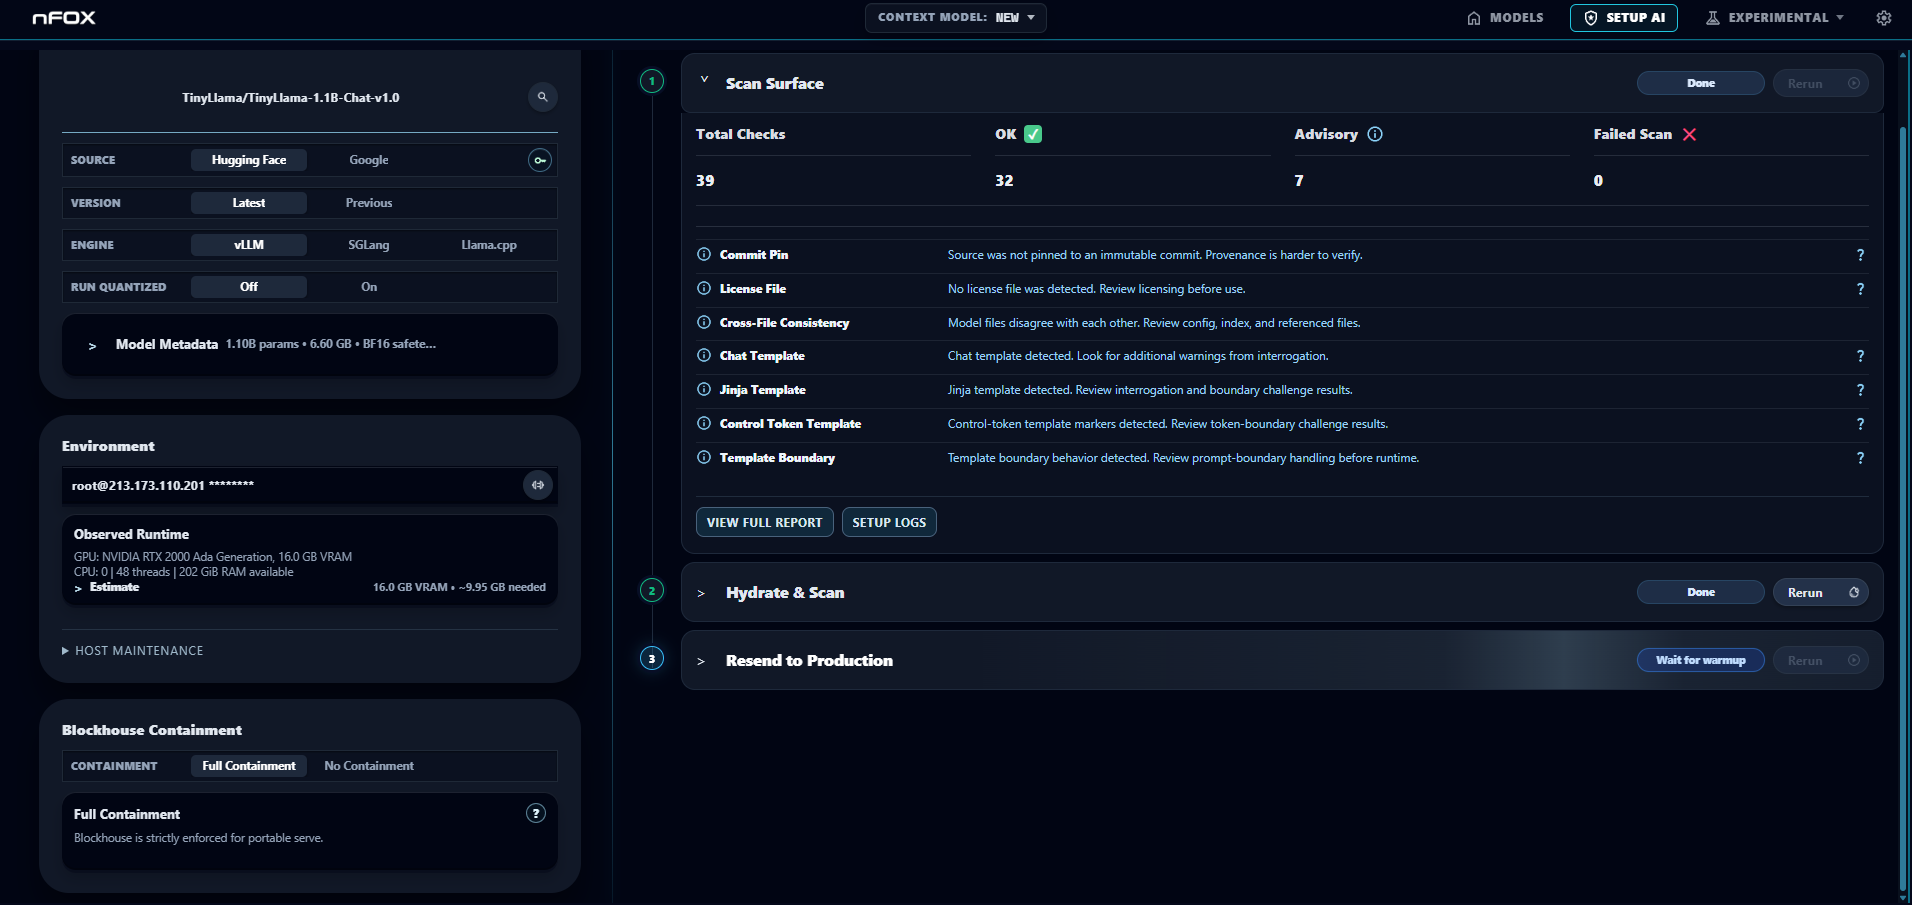Viewport: 1912px width, 905px height.
Task: Choose SGLang engine
Action: coord(369,245)
